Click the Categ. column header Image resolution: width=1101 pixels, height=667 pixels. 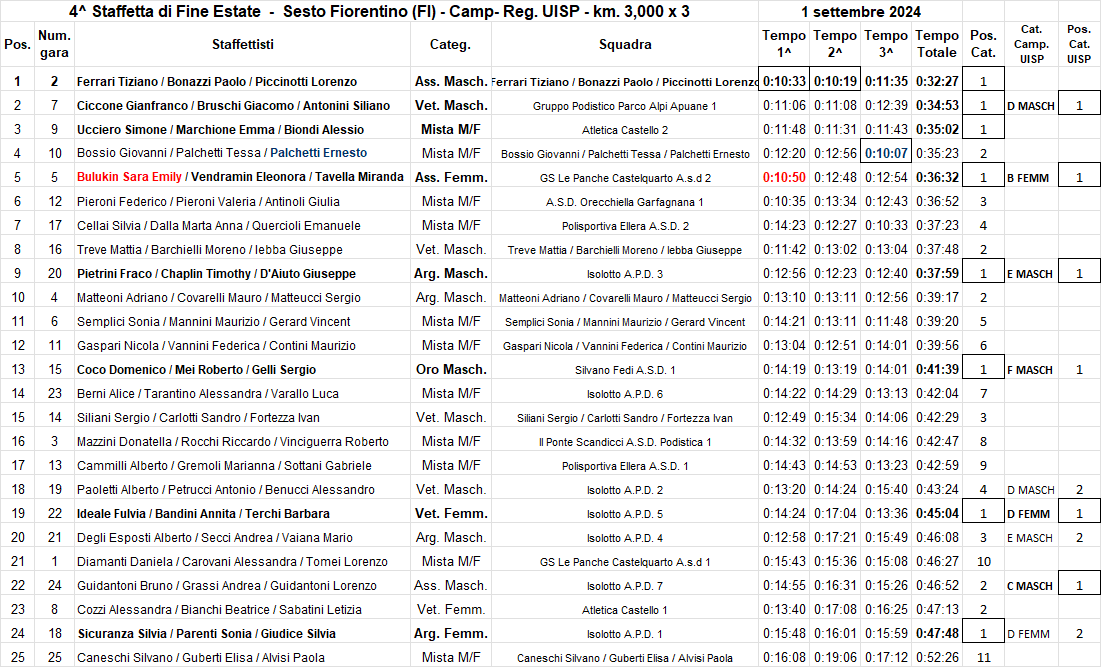click(451, 45)
